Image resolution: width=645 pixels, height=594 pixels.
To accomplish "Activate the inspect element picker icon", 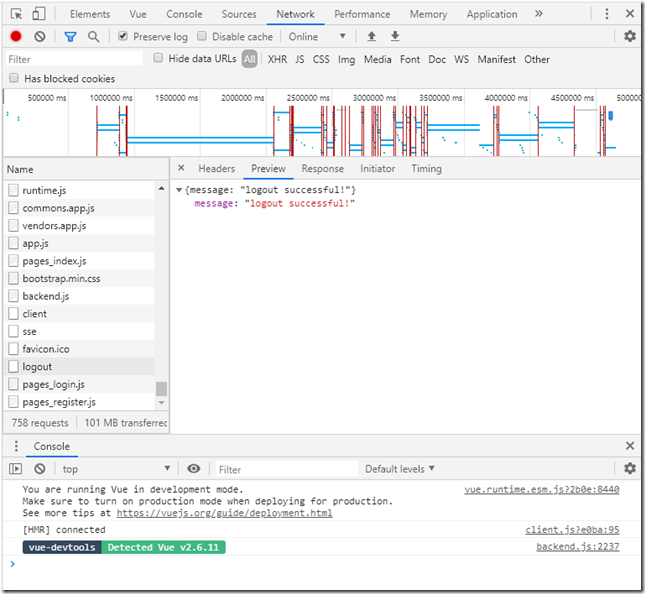I will (x=16, y=14).
